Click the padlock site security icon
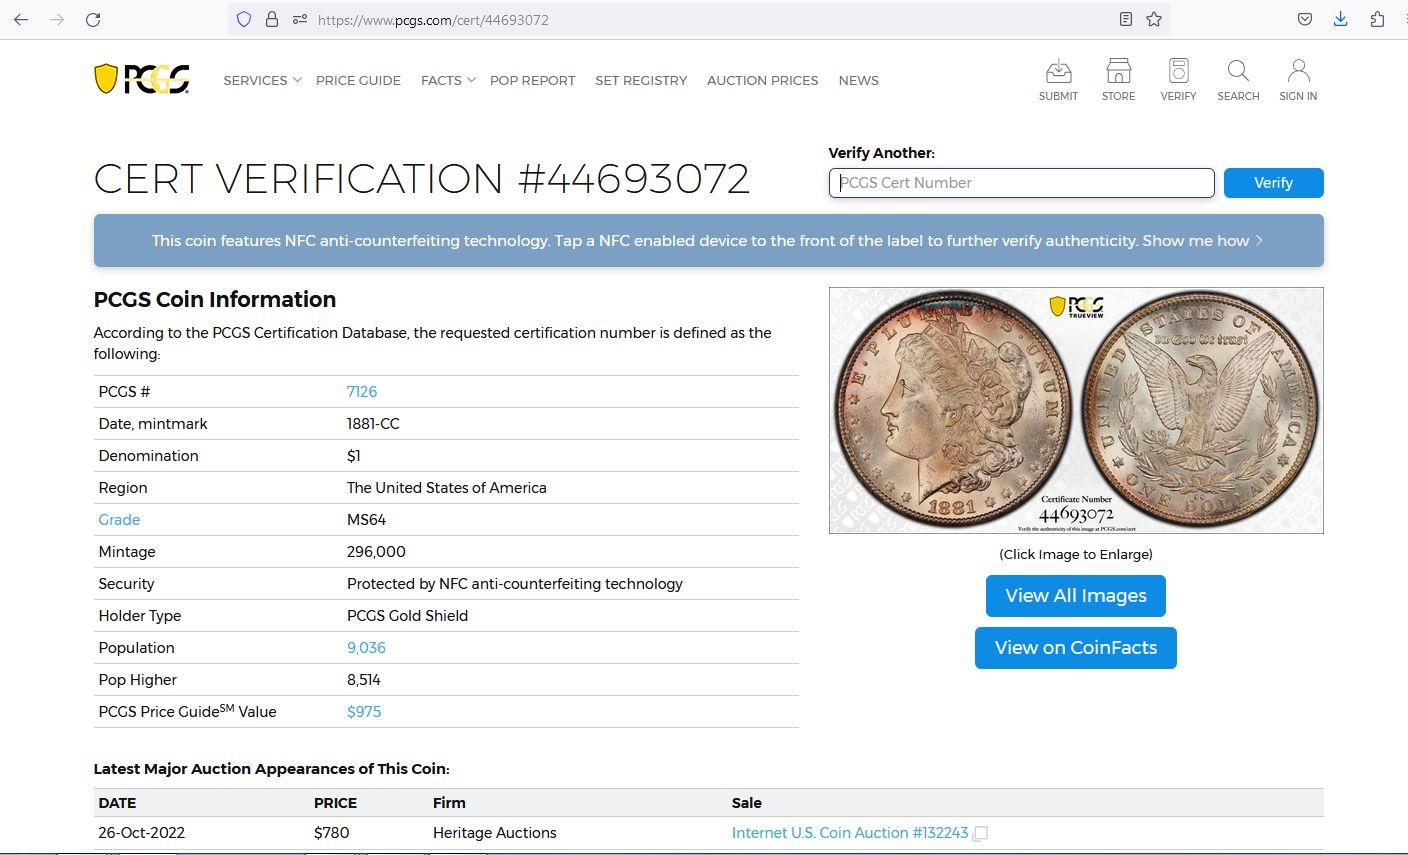This screenshot has height=855, width=1408. coord(271,19)
